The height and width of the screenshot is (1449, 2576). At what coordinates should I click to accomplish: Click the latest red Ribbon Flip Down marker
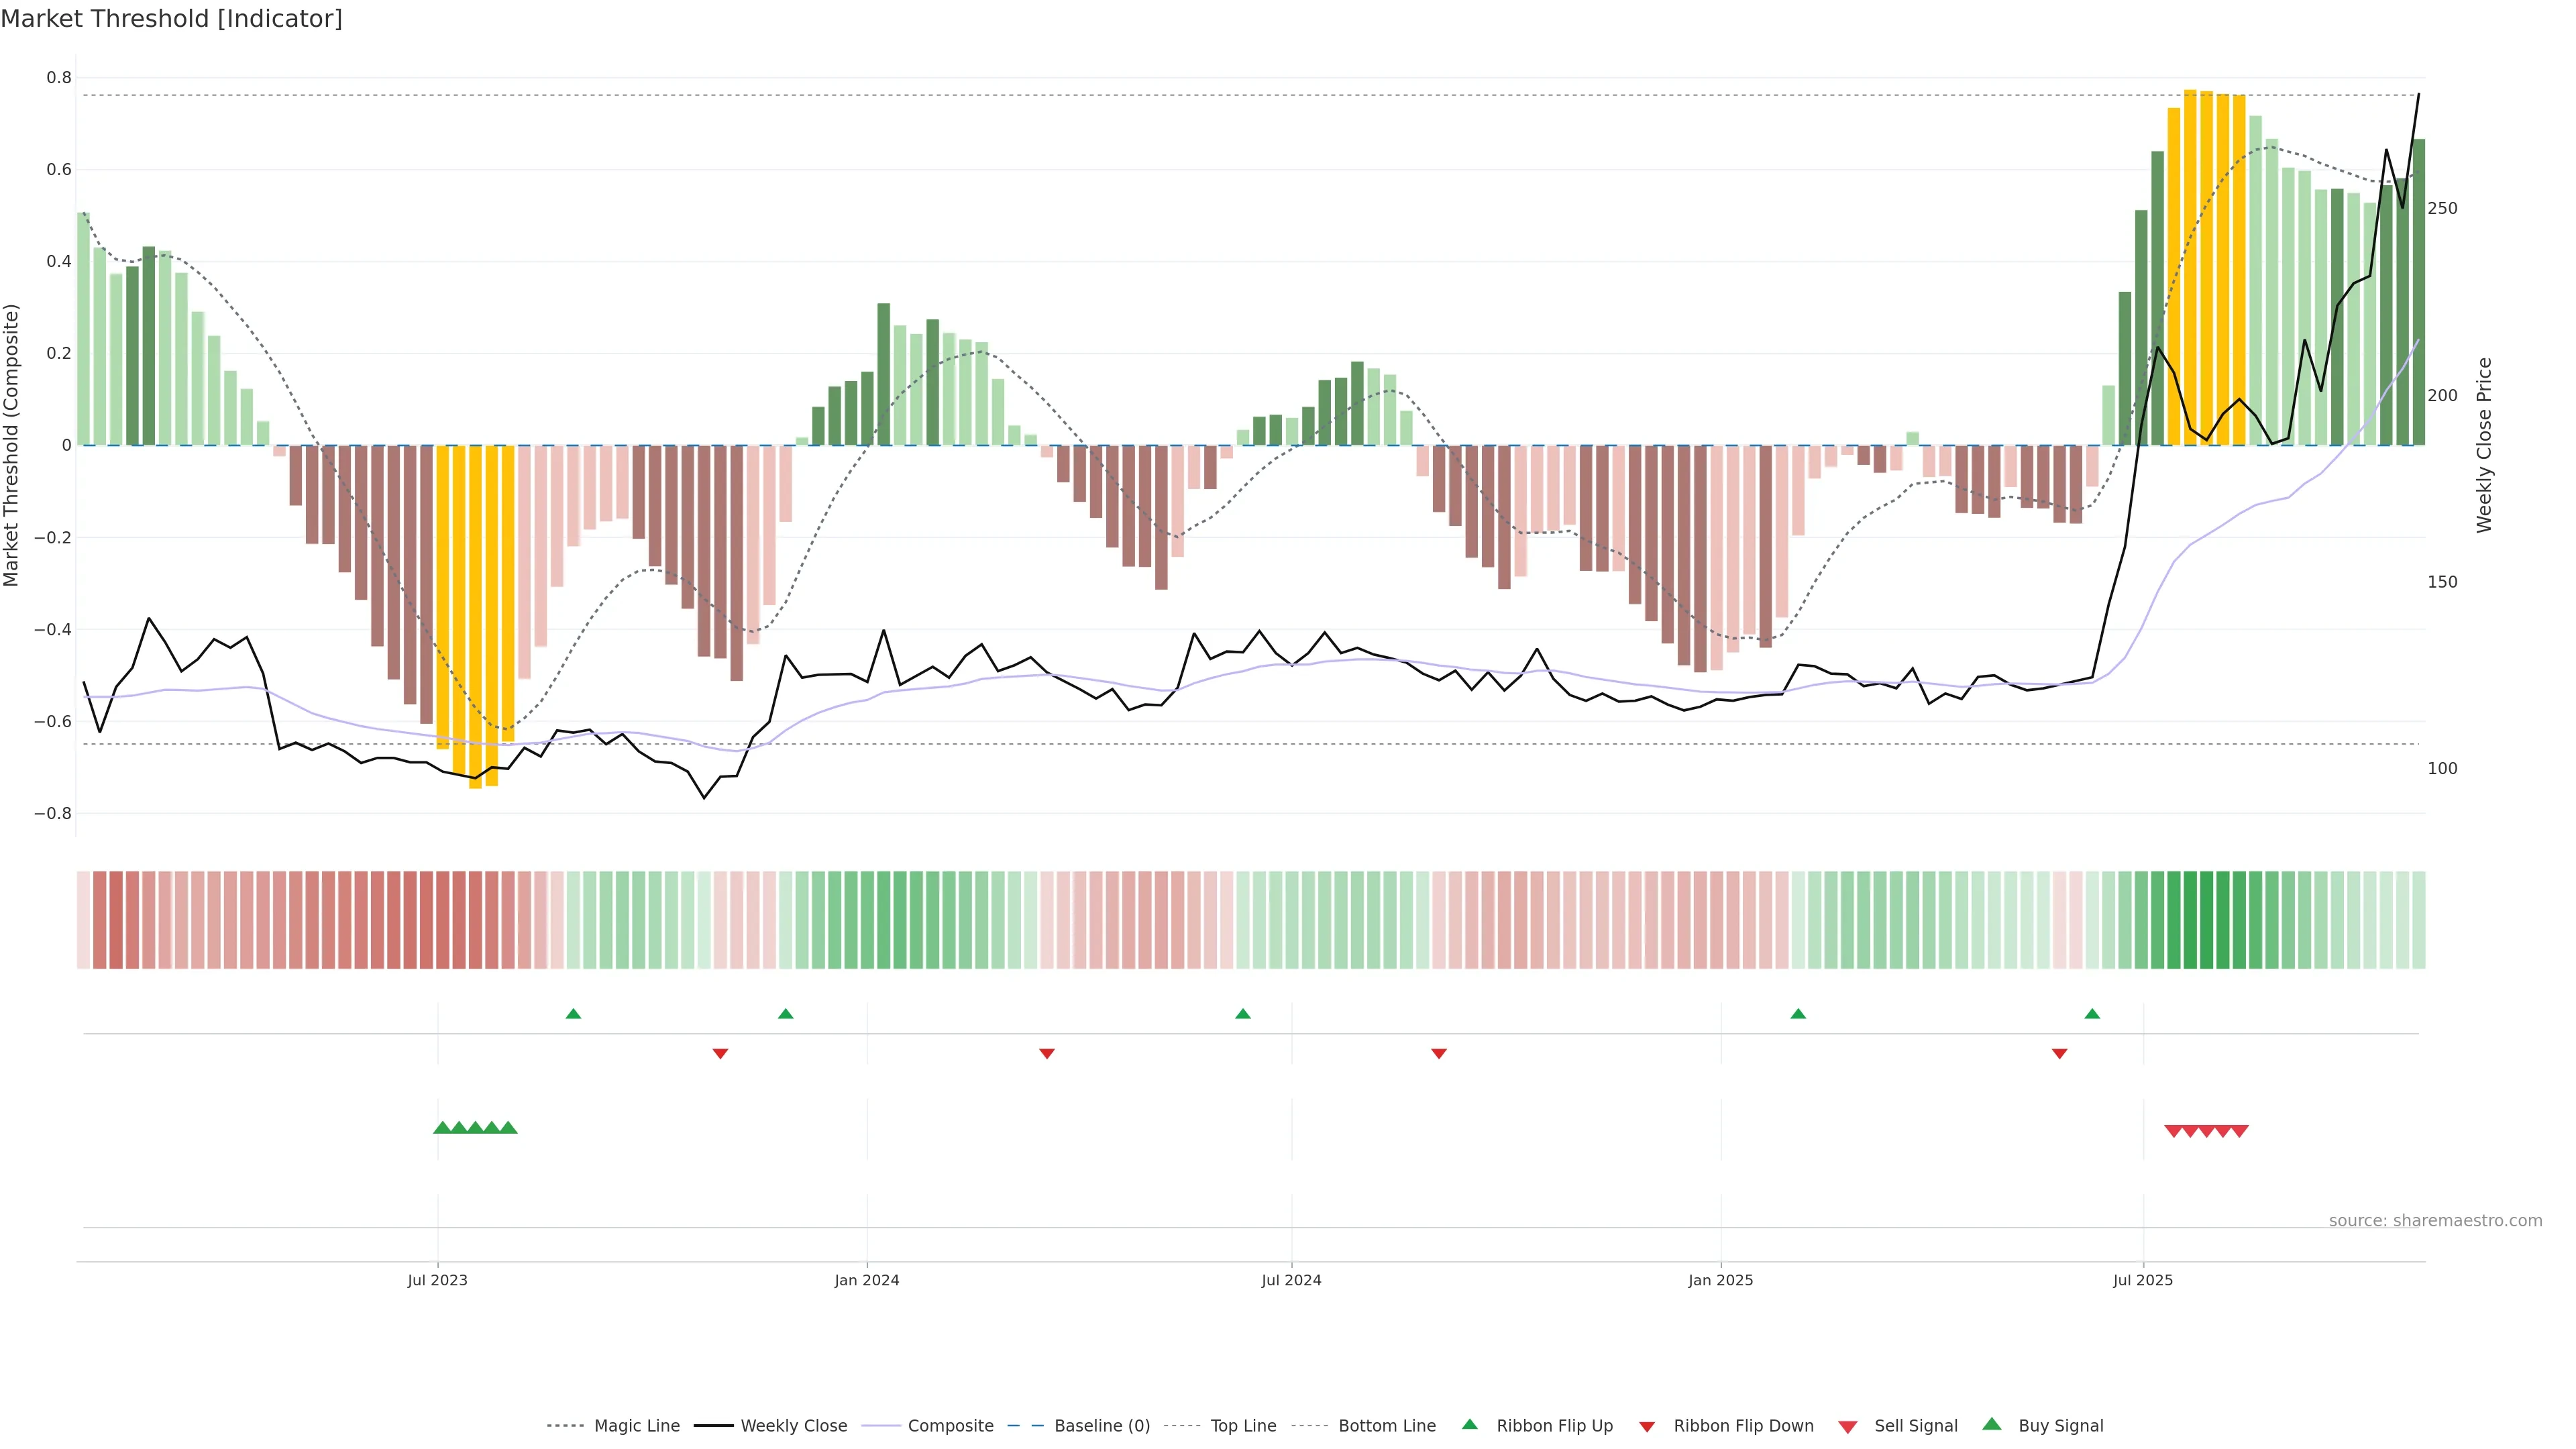point(2059,1054)
